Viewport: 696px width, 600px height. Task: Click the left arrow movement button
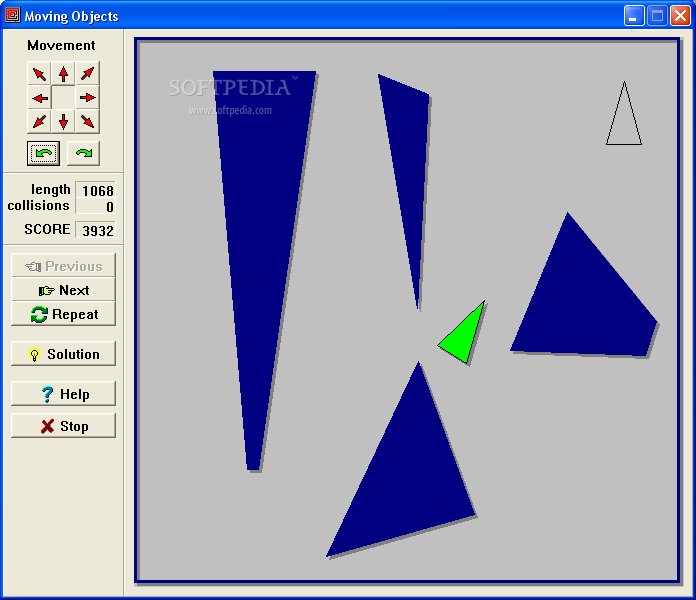40,98
